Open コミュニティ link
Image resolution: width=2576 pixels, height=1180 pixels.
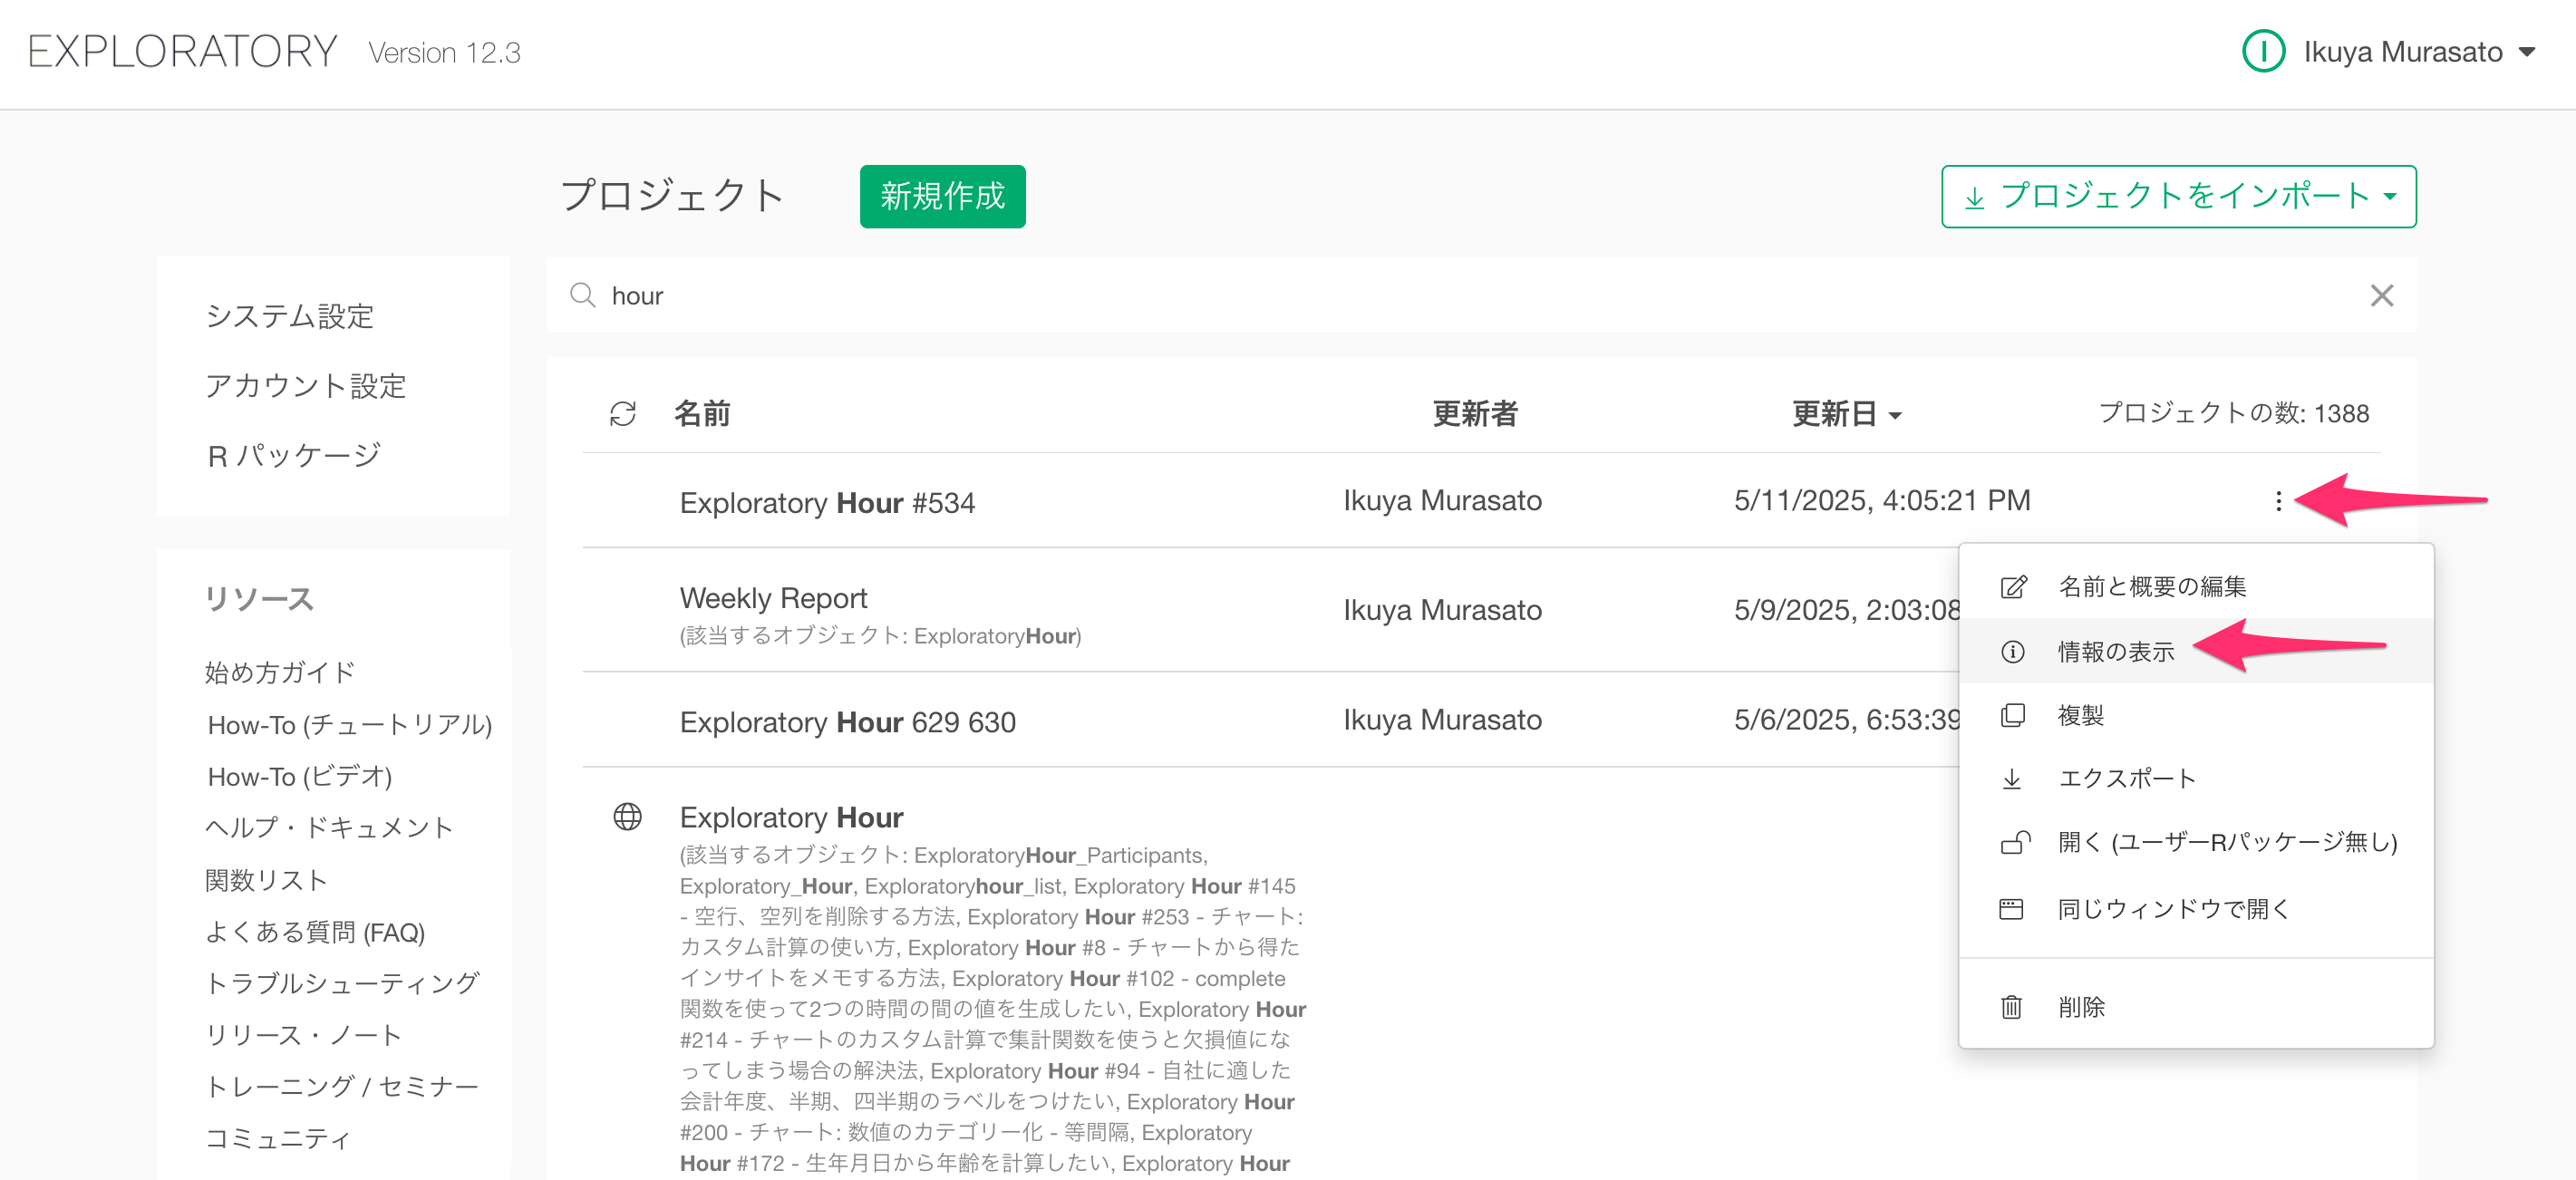(x=277, y=1138)
